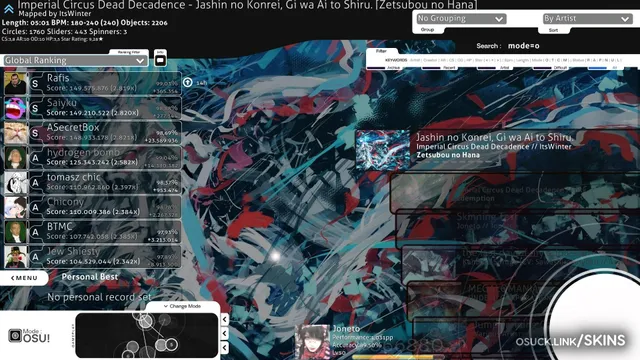Click the A rank badge on Chicony's score
The height and width of the screenshot is (360, 640).
pos(36,208)
